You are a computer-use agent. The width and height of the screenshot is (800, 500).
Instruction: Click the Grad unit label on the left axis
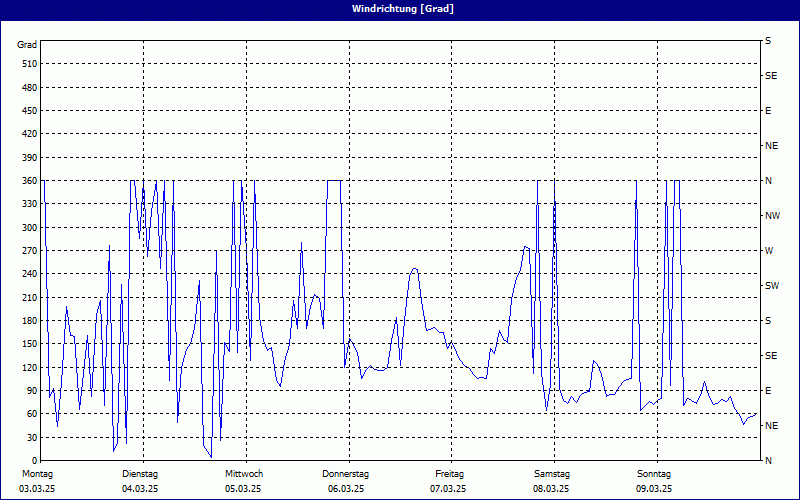tap(27, 45)
